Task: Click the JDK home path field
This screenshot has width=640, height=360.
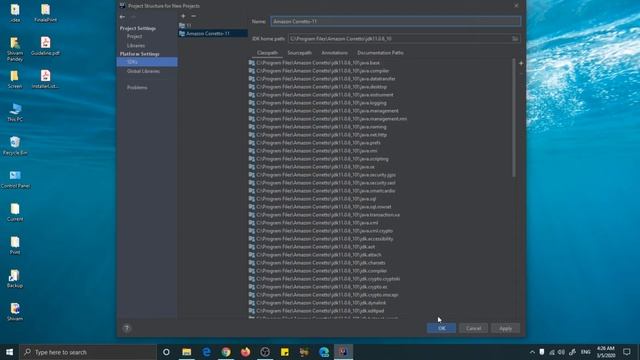Action: click(x=399, y=39)
